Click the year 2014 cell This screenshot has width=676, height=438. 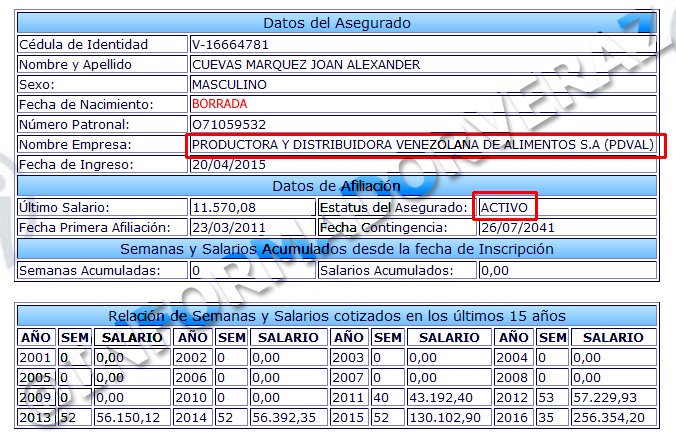click(193, 418)
